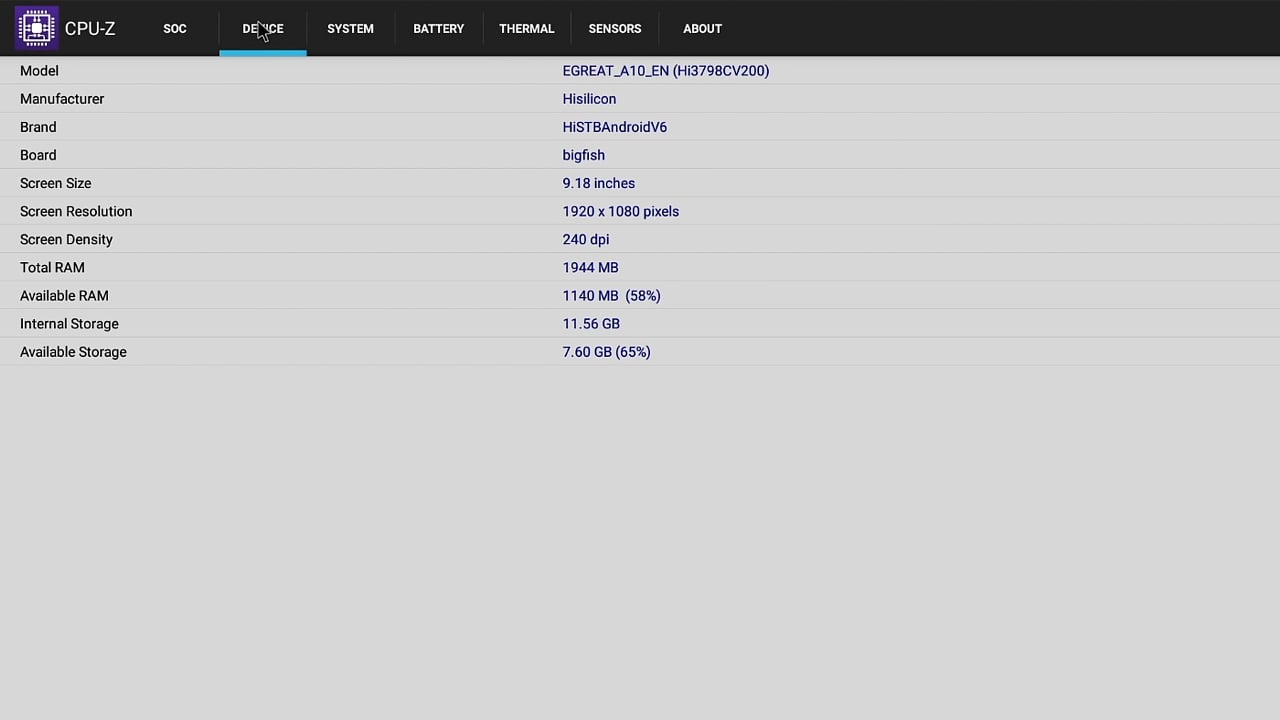Switch to the SYSTEM tab
The image size is (1280, 720).
click(350, 28)
